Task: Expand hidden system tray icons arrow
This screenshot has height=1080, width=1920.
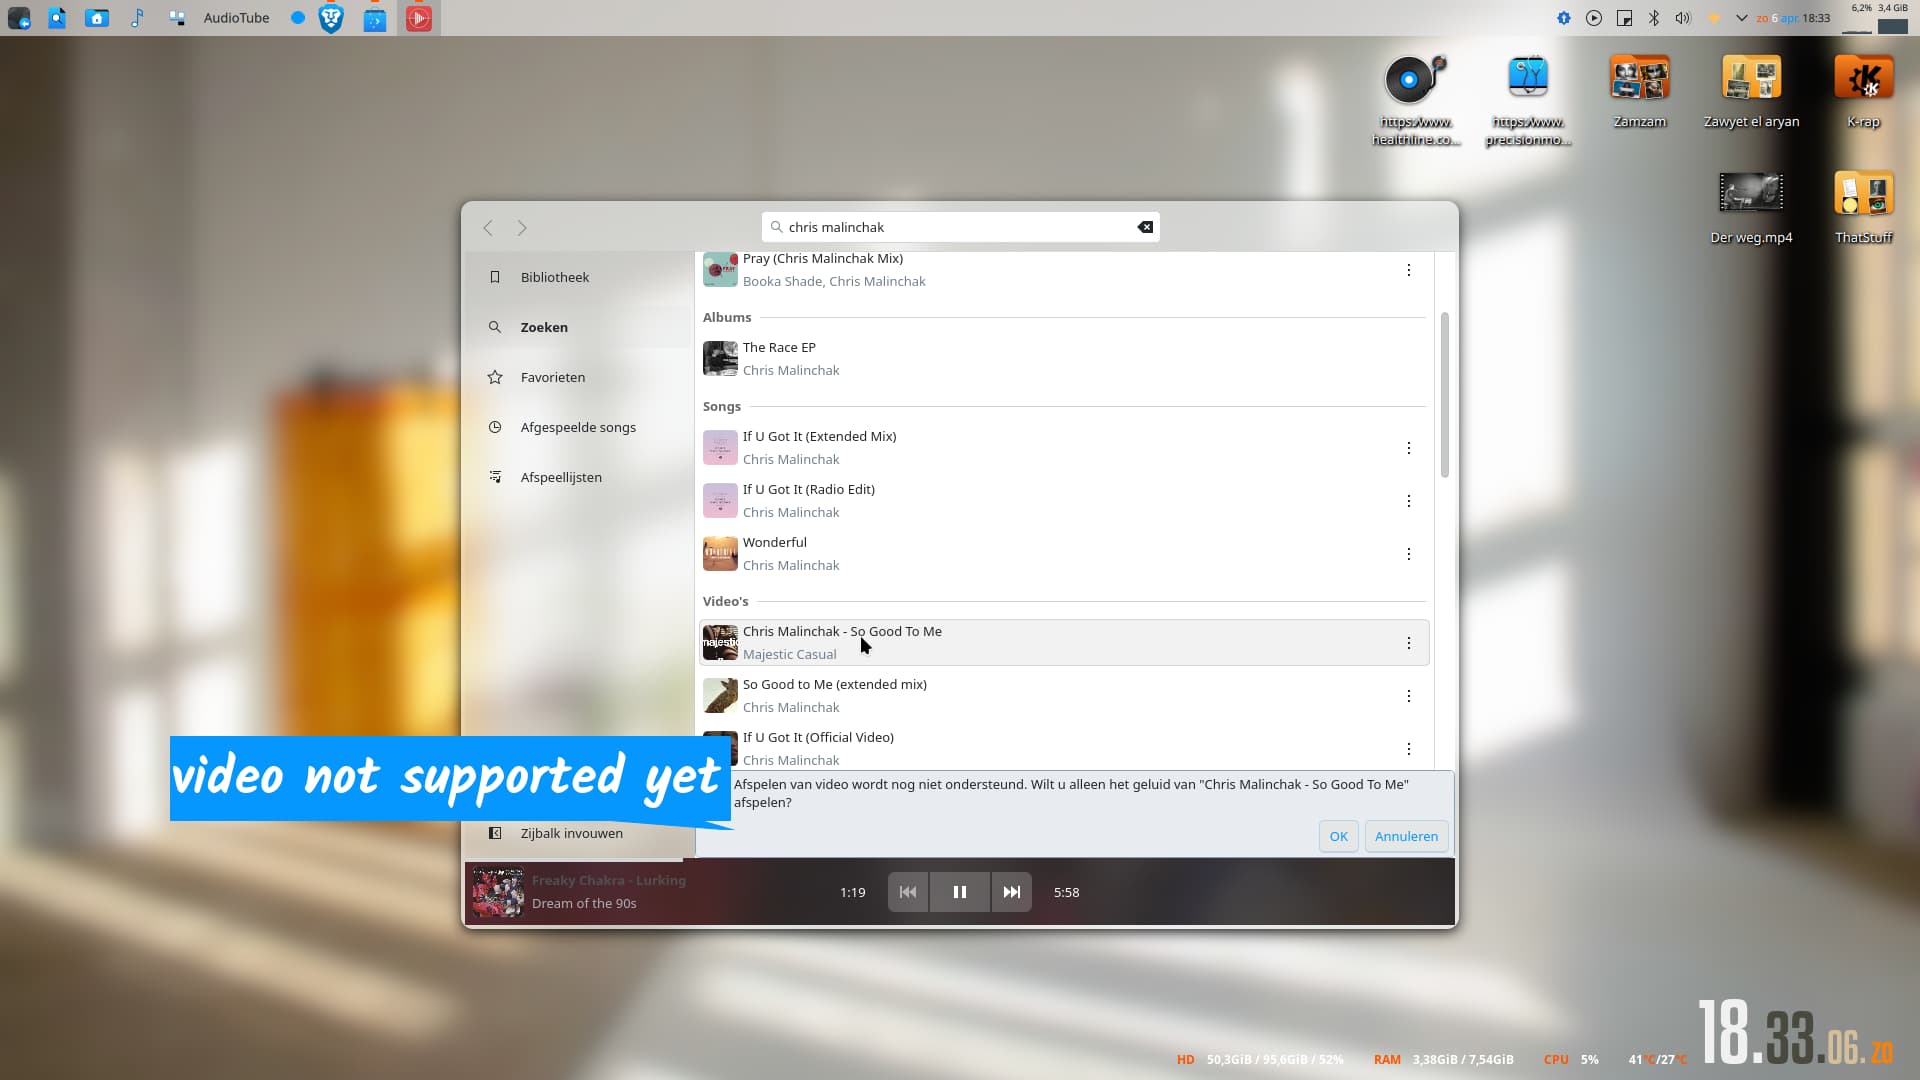Action: (1742, 18)
